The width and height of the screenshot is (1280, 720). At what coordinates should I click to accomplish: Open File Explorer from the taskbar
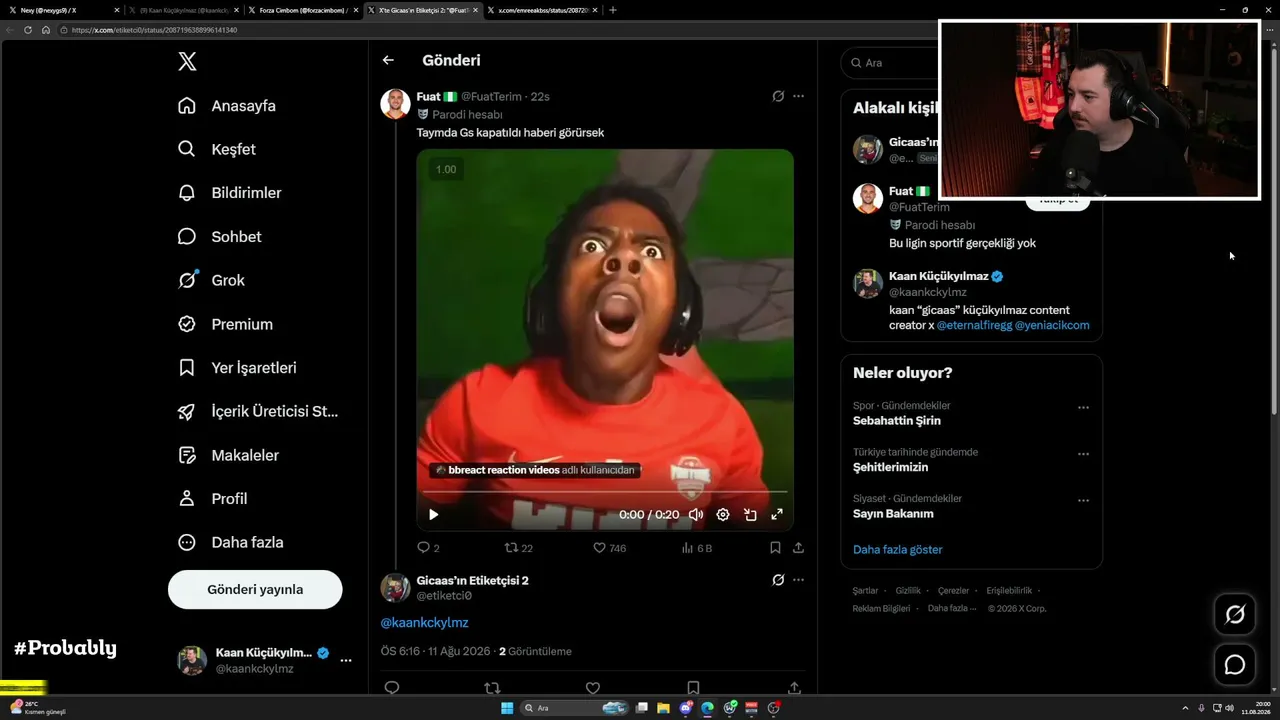pos(664,708)
